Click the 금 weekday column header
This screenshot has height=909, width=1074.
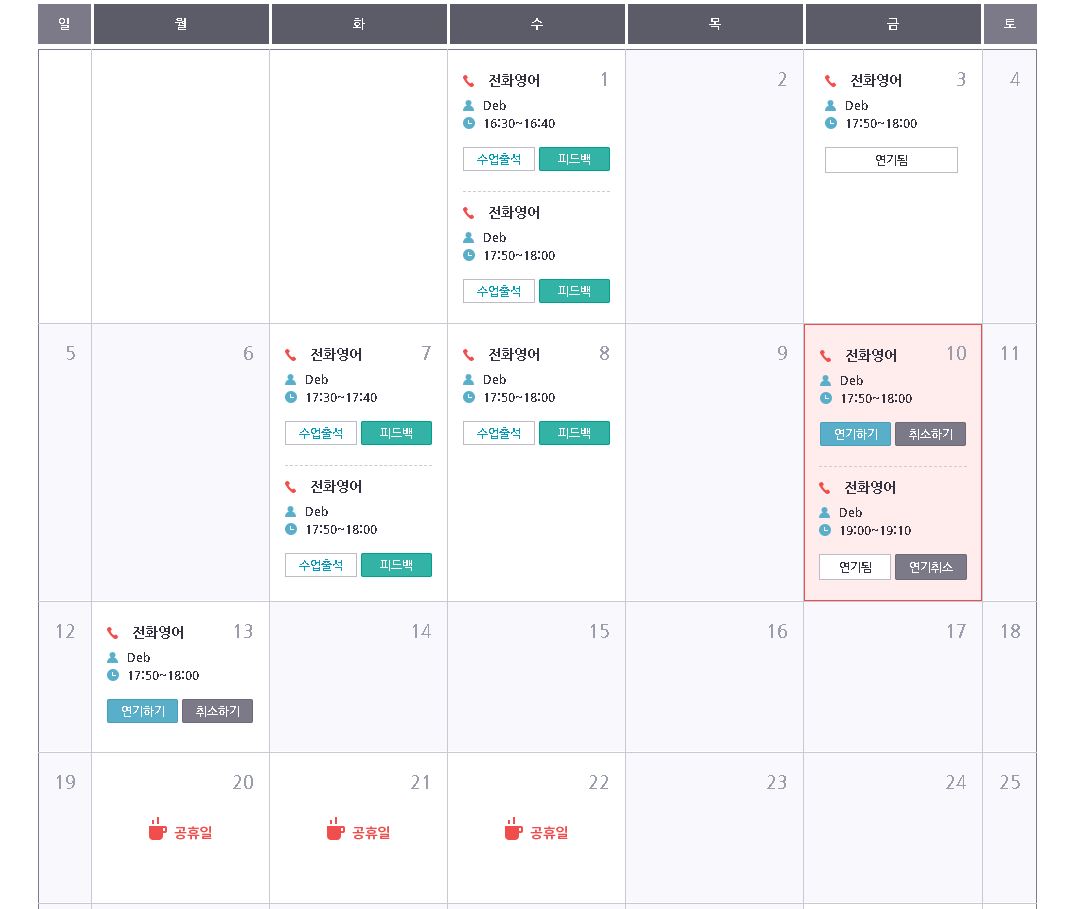pyautogui.click(x=893, y=24)
